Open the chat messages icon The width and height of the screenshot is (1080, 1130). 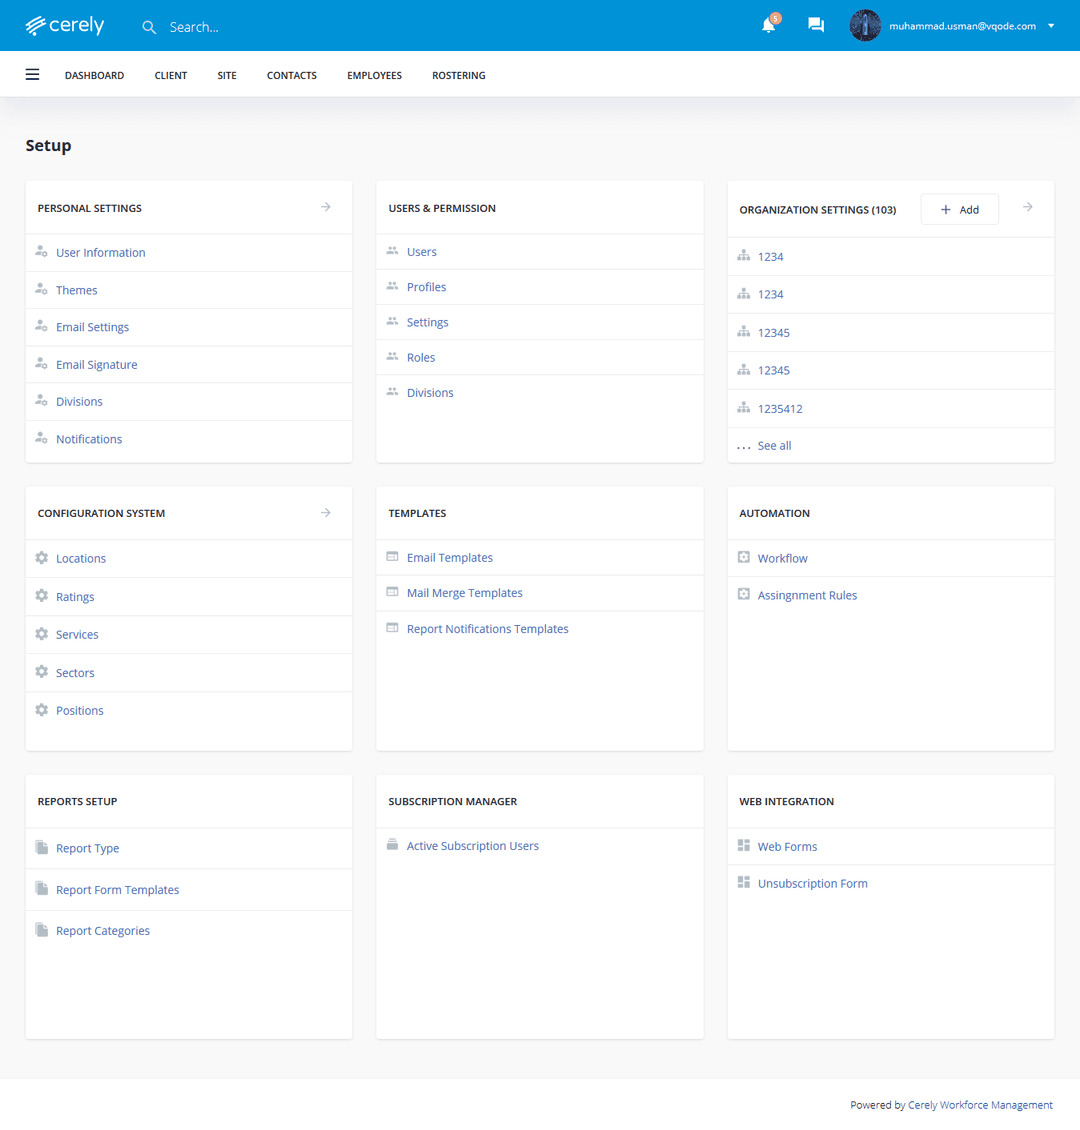coord(815,25)
